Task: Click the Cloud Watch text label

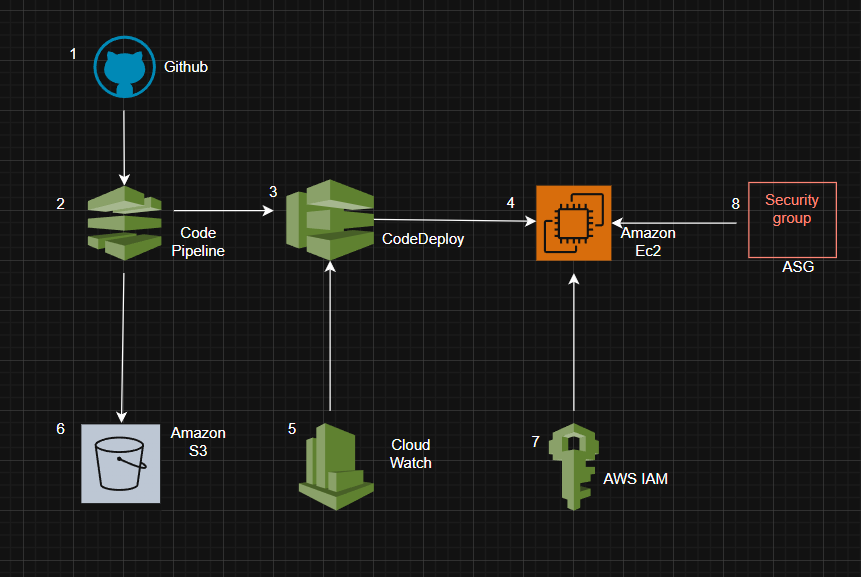Action: [410, 454]
